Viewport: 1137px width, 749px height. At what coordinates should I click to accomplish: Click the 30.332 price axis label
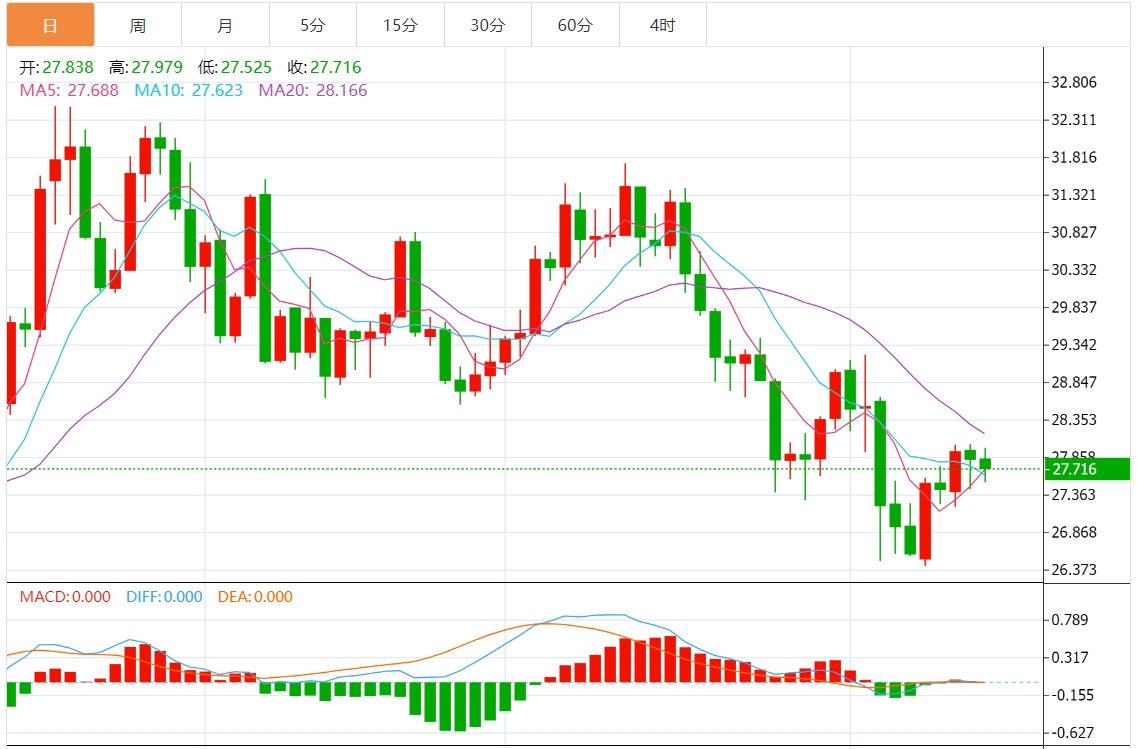(x=1074, y=270)
